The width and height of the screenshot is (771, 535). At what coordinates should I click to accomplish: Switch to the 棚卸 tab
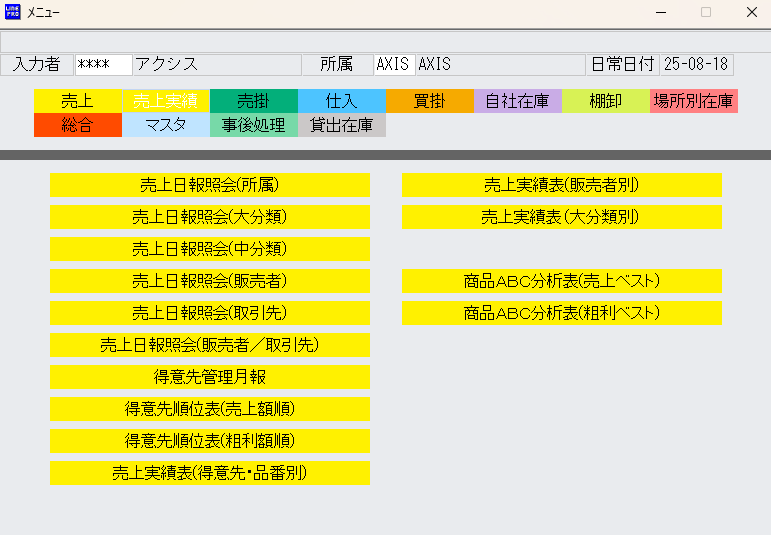605,101
